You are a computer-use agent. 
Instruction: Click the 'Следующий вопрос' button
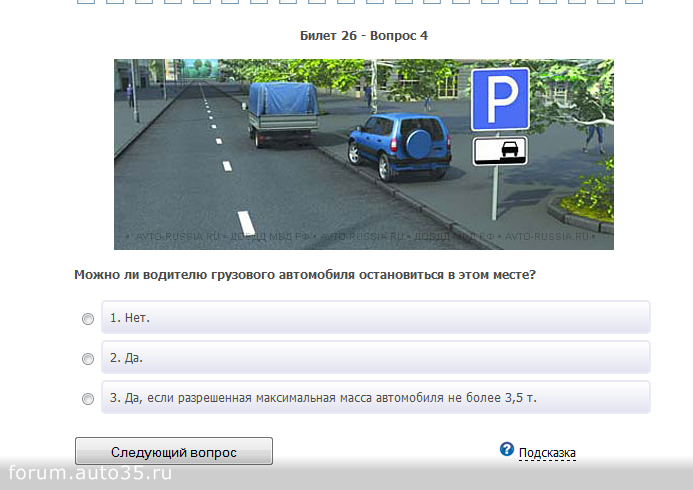click(x=174, y=451)
